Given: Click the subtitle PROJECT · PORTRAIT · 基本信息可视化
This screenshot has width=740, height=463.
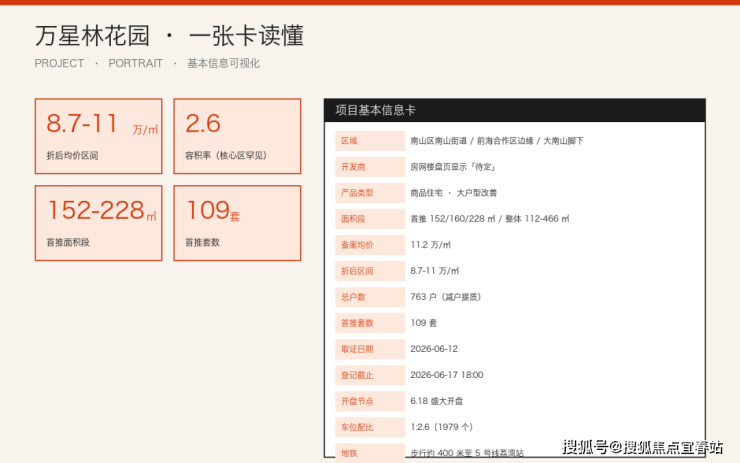Looking at the screenshot, I should (147, 63).
